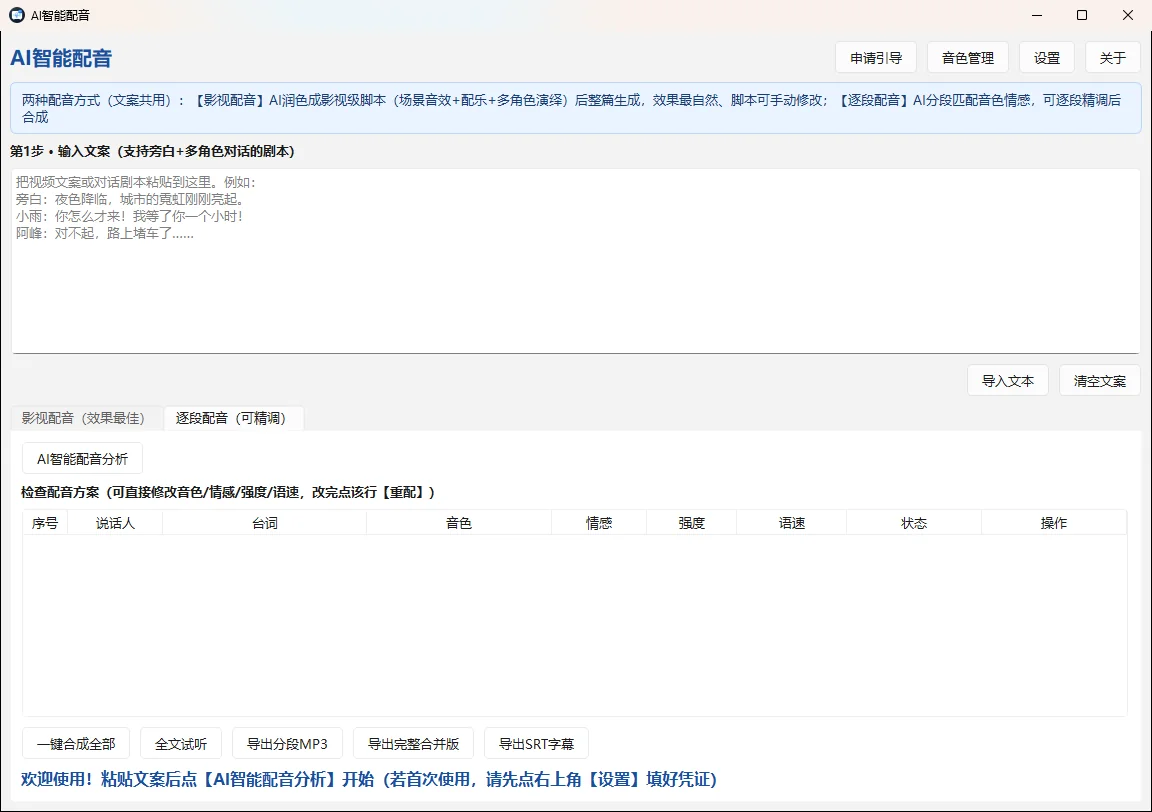The width and height of the screenshot is (1152, 812).
Task: Click 清空文案 to clear the script
Action: 1100,381
